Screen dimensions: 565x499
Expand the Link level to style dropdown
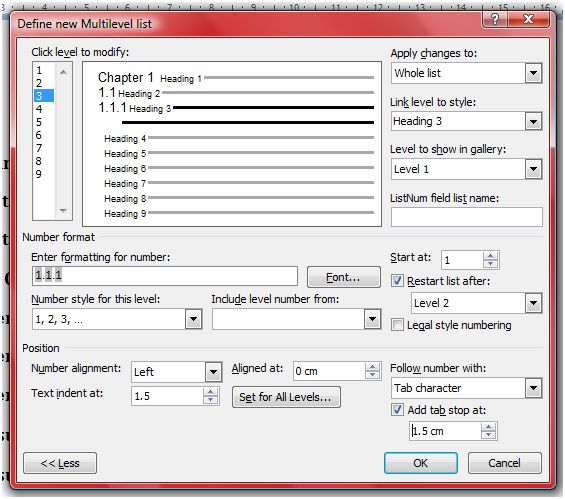(533, 121)
